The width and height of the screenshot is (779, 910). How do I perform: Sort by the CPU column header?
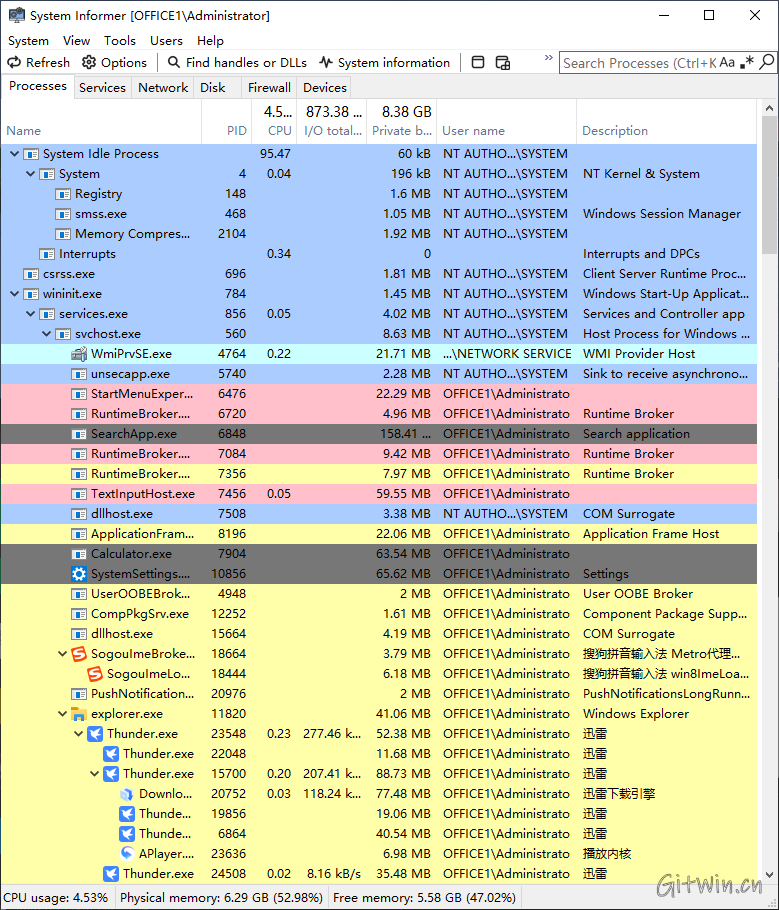coord(274,121)
